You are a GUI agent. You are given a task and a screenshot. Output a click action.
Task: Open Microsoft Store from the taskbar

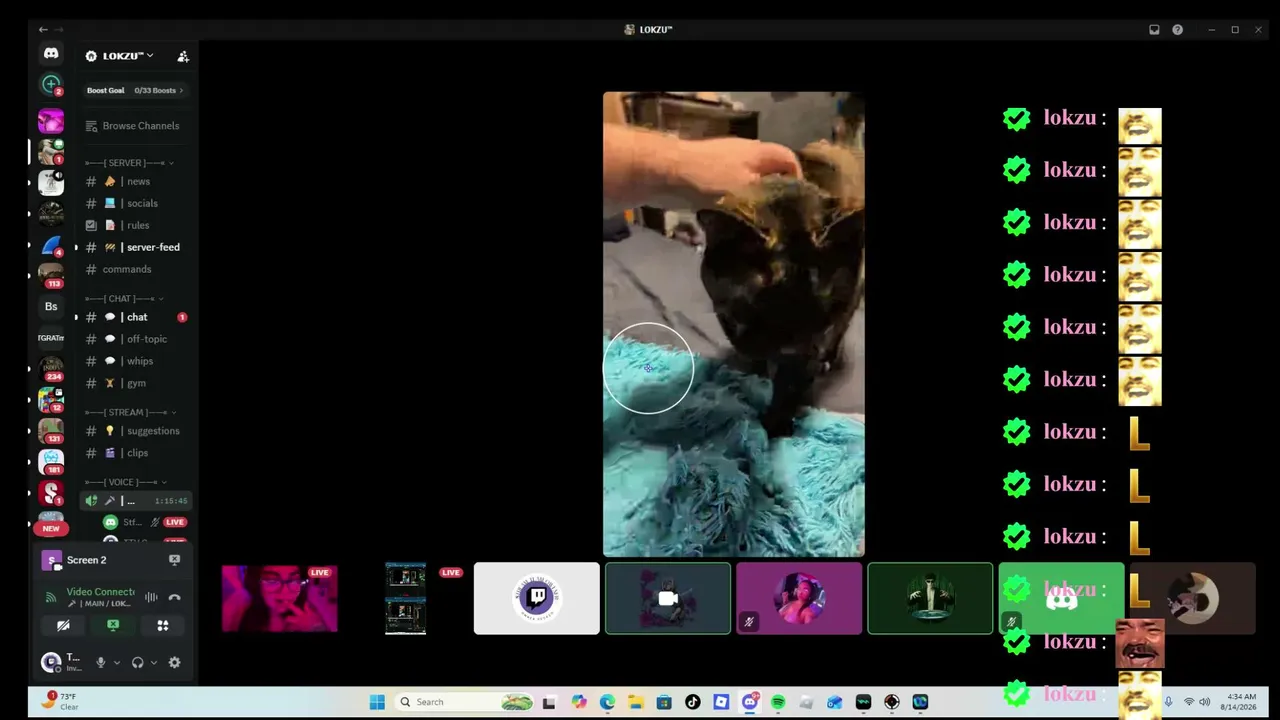coord(663,702)
